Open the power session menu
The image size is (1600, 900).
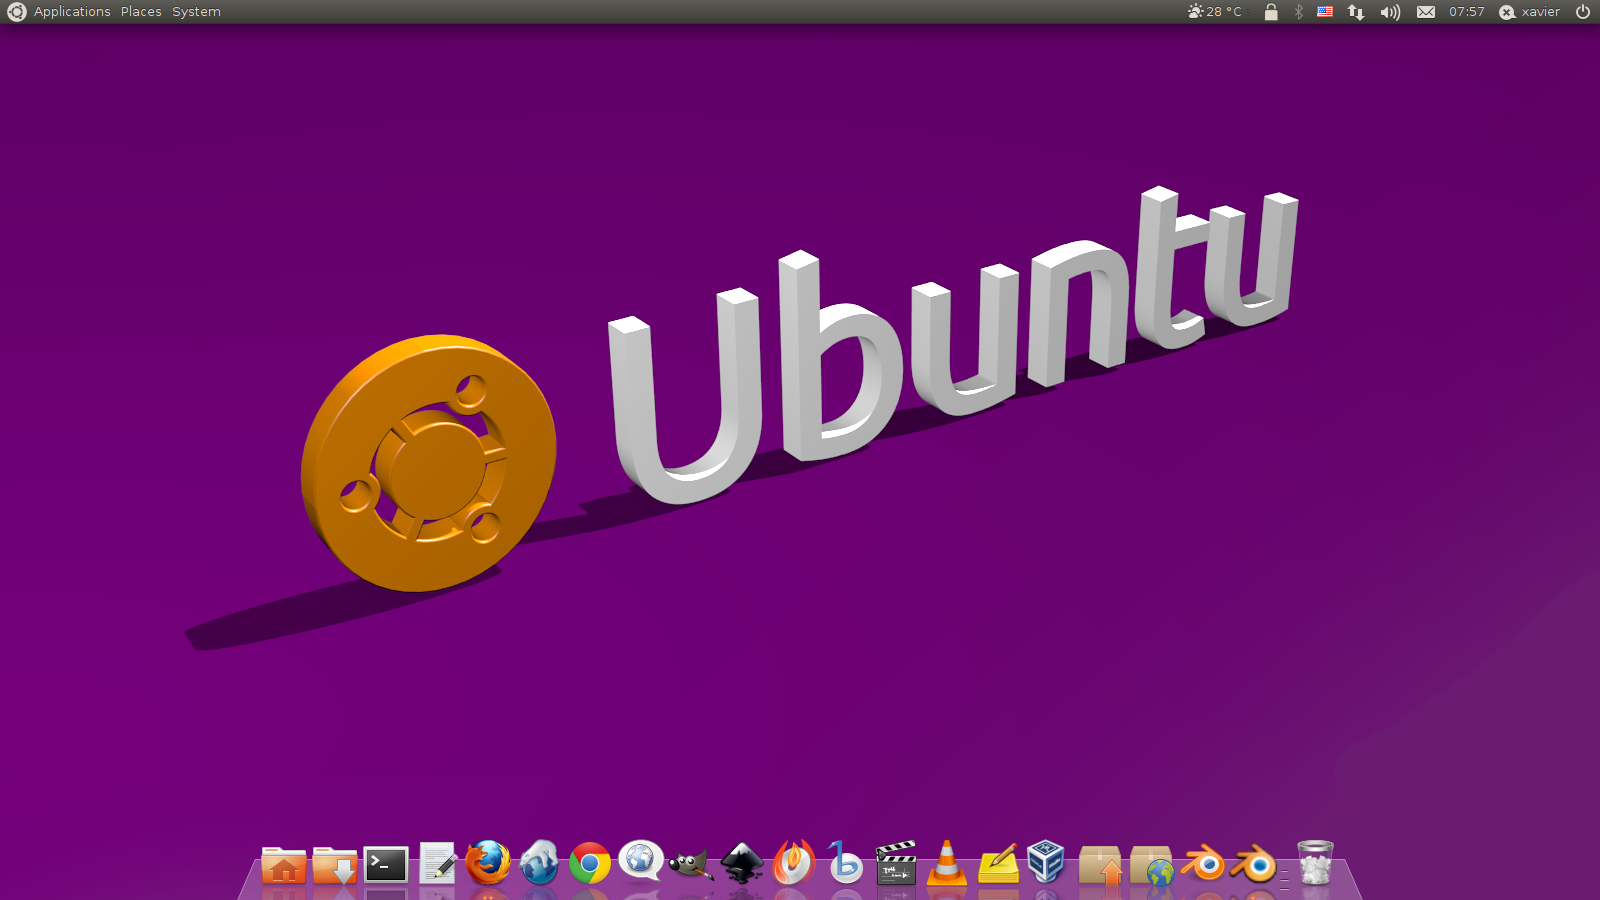(x=1583, y=12)
